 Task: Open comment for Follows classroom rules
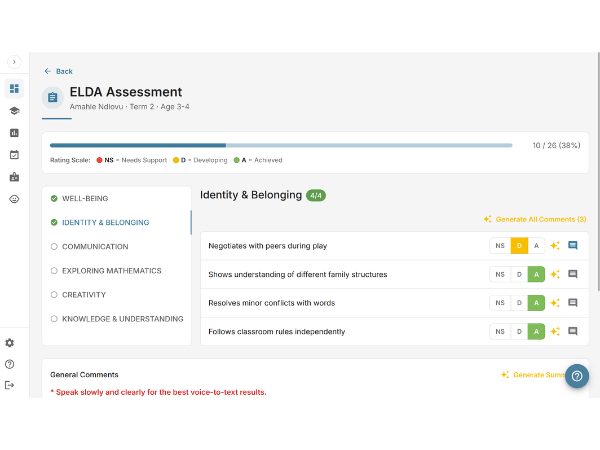pos(573,331)
